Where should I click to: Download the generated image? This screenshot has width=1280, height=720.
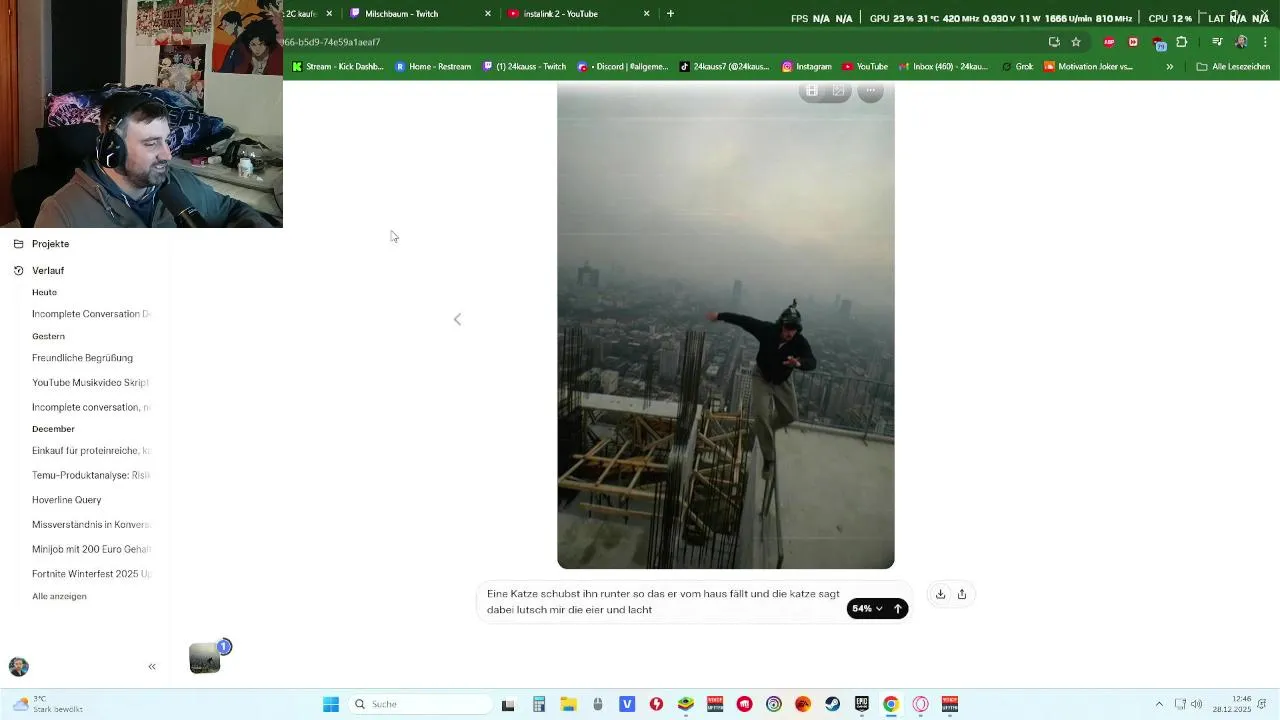point(940,594)
